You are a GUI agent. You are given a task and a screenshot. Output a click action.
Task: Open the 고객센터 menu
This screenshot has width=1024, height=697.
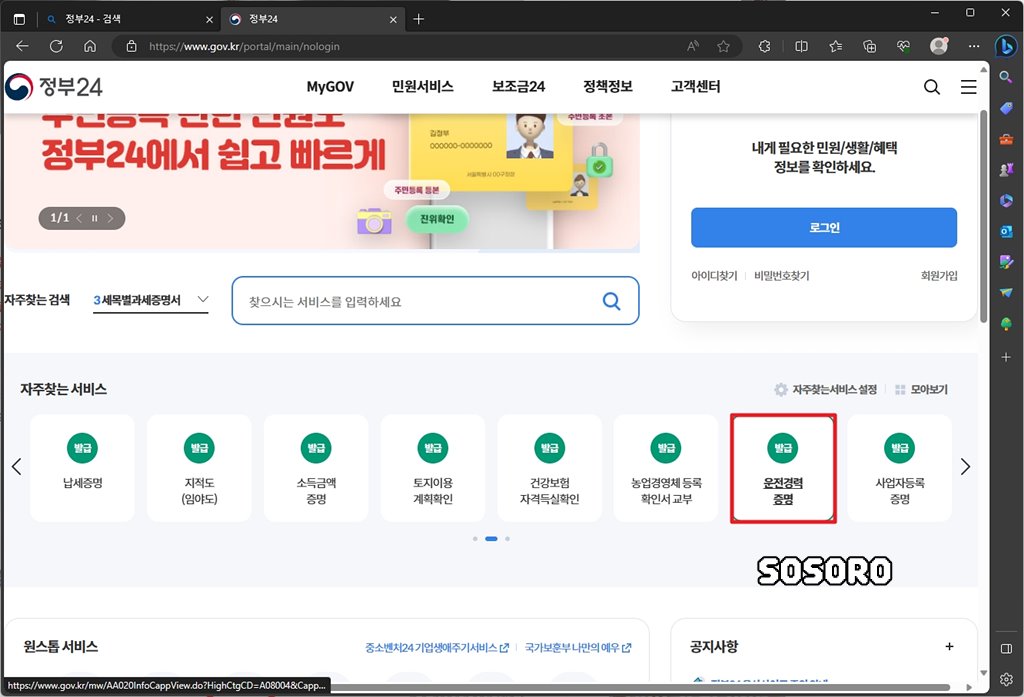coord(696,86)
